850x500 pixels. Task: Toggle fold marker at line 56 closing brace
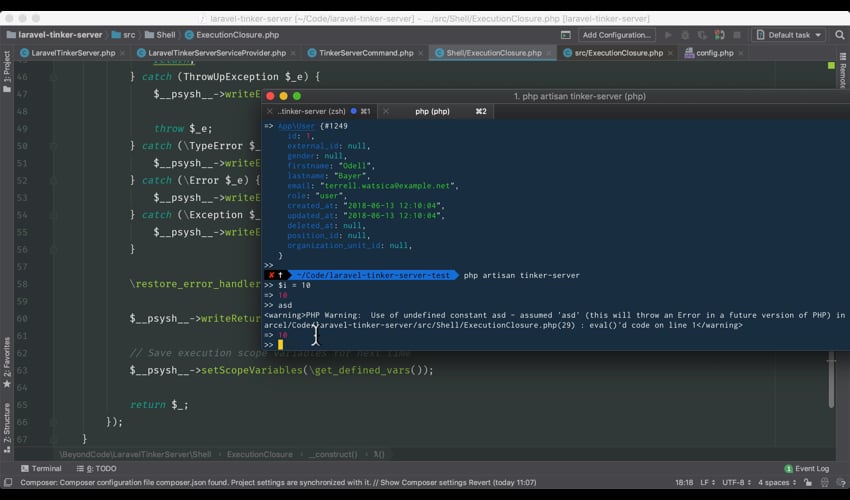click(54, 249)
